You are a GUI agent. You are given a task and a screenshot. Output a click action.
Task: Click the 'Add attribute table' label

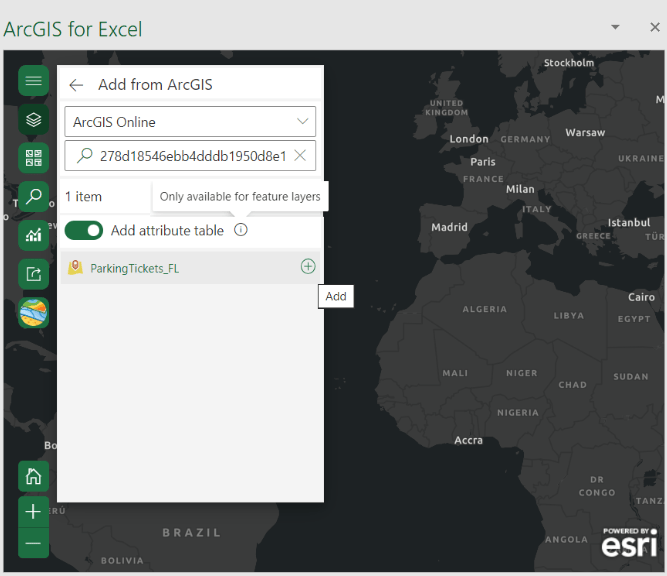coord(167,230)
